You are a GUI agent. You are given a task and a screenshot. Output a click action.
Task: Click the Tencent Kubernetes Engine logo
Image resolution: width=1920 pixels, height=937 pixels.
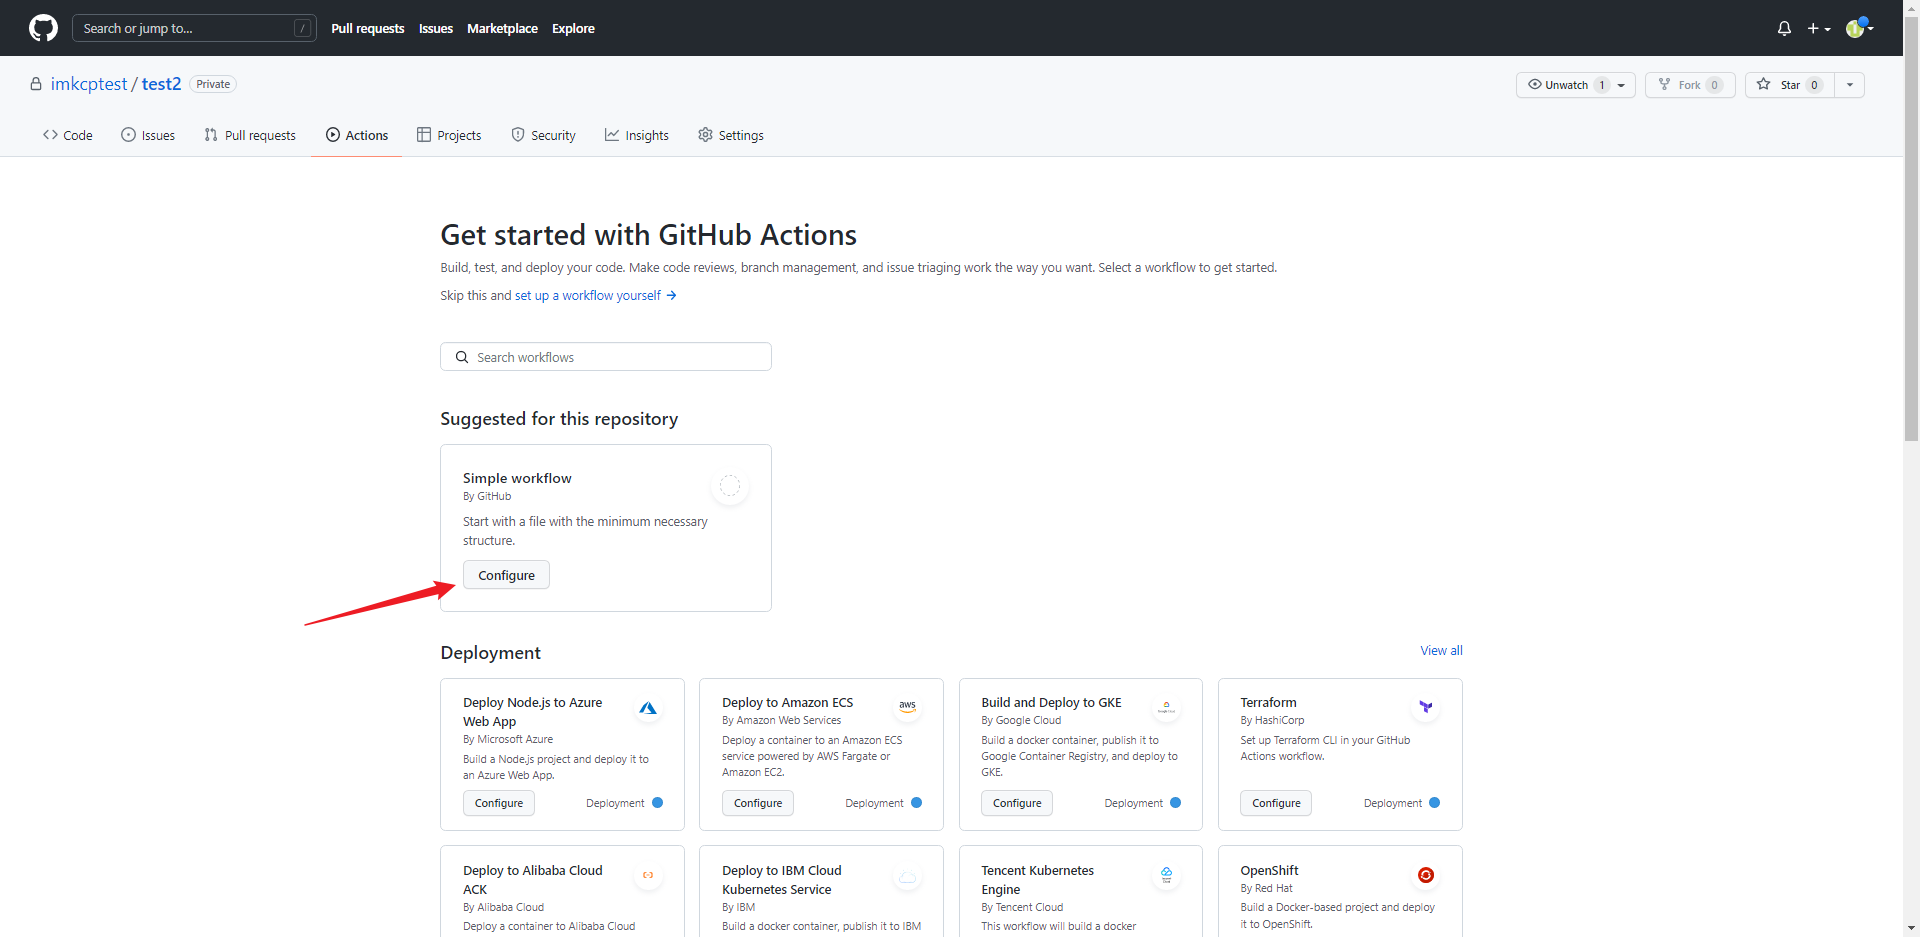pyautogui.click(x=1166, y=875)
